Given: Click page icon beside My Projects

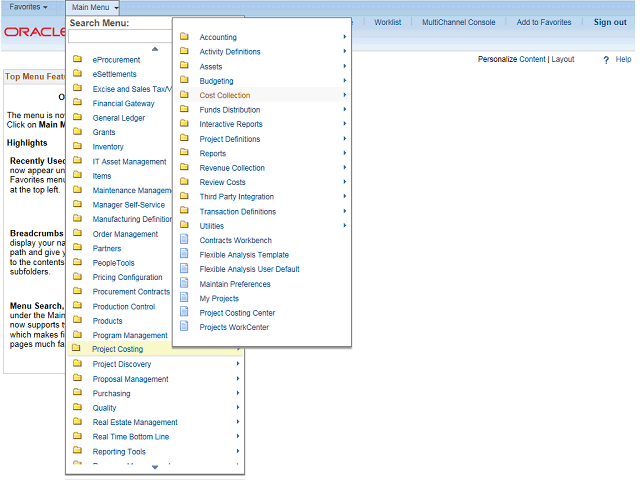Looking at the screenshot, I should pyautogui.click(x=184, y=297).
